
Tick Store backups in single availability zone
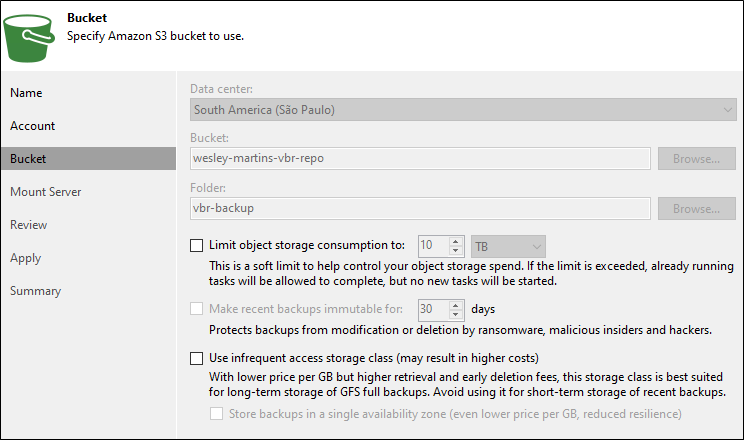click(216, 413)
